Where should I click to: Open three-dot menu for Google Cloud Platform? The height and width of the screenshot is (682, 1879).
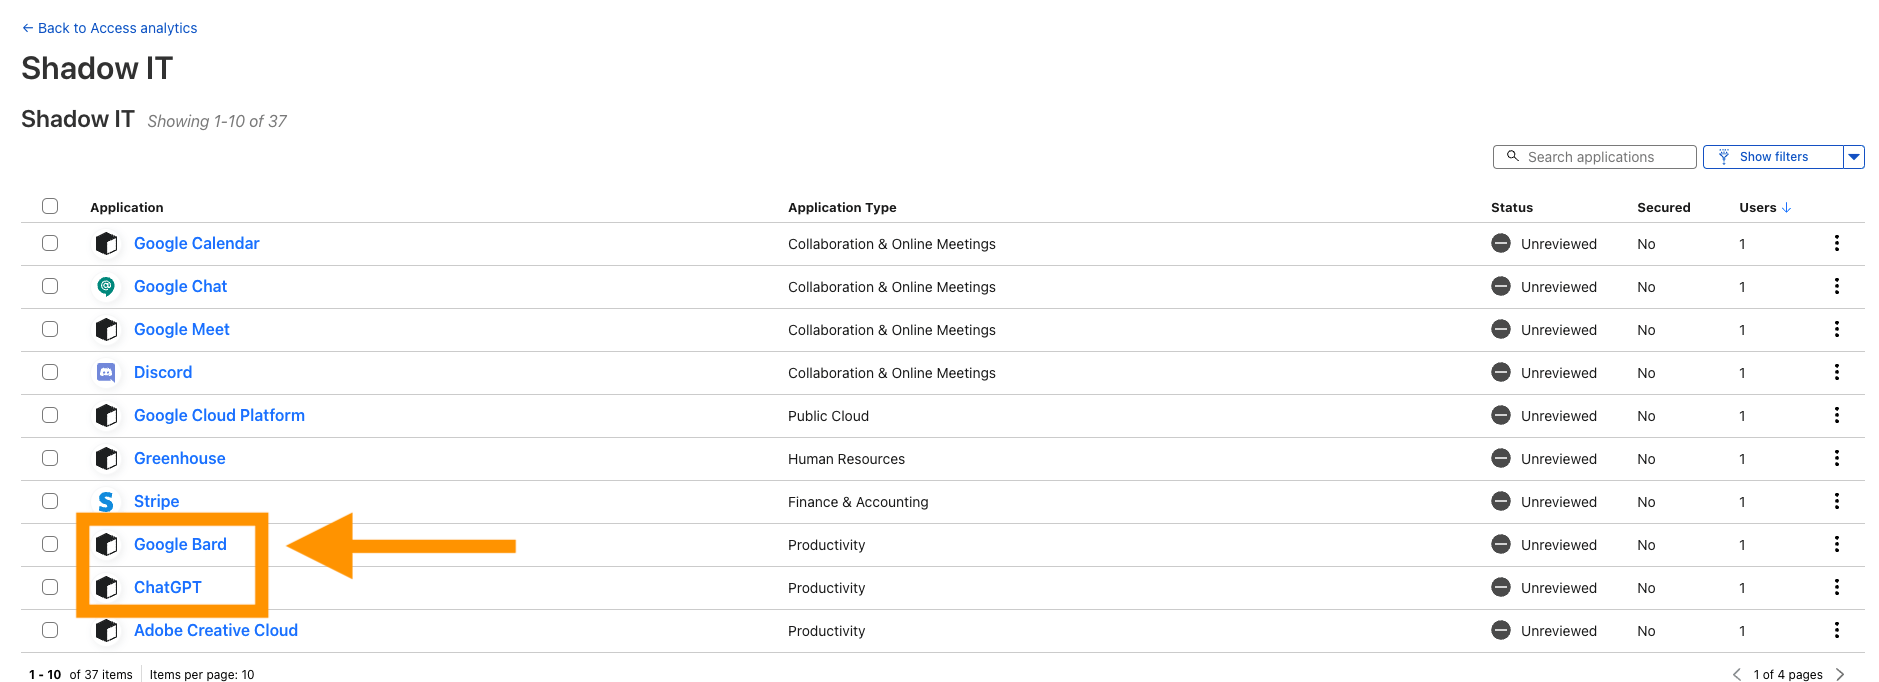pos(1836,415)
